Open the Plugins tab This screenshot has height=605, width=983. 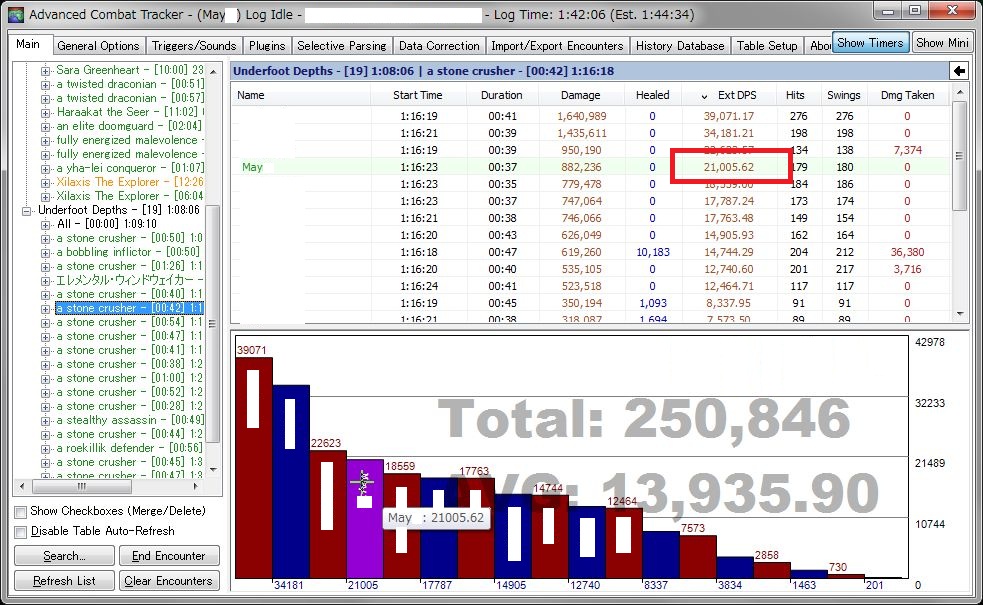(x=266, y=46)
